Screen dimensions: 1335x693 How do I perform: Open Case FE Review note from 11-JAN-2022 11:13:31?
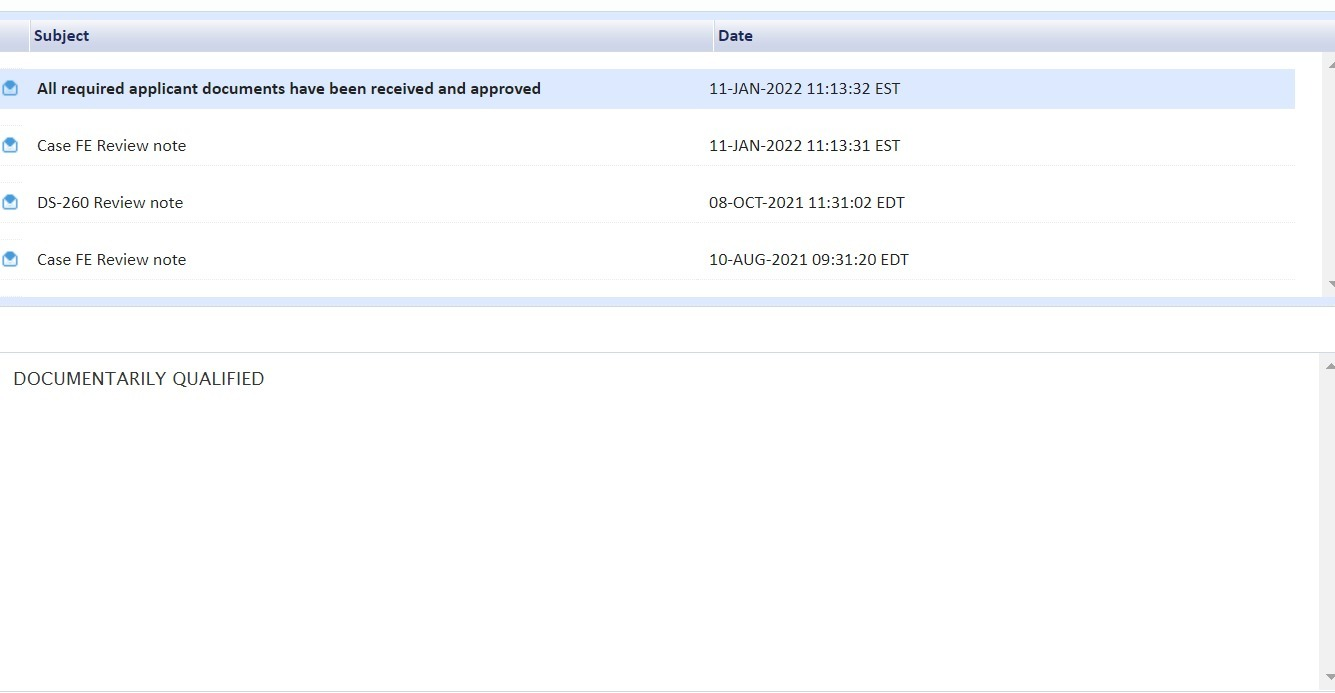click(x=111, y=146)
